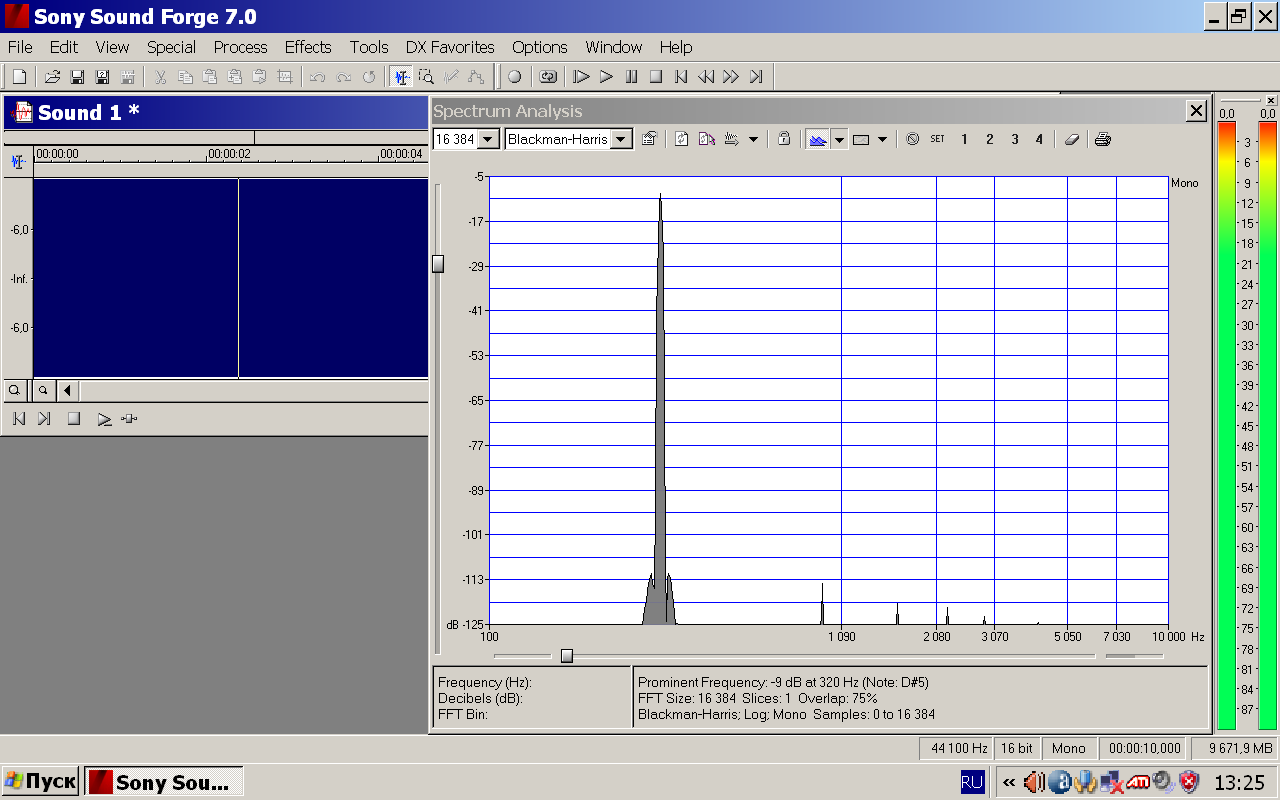Image resolution: width=1280 pixels, height=800 pixels.
Task: Click the Print spectrum printer icon
Action: point(1103,140)
